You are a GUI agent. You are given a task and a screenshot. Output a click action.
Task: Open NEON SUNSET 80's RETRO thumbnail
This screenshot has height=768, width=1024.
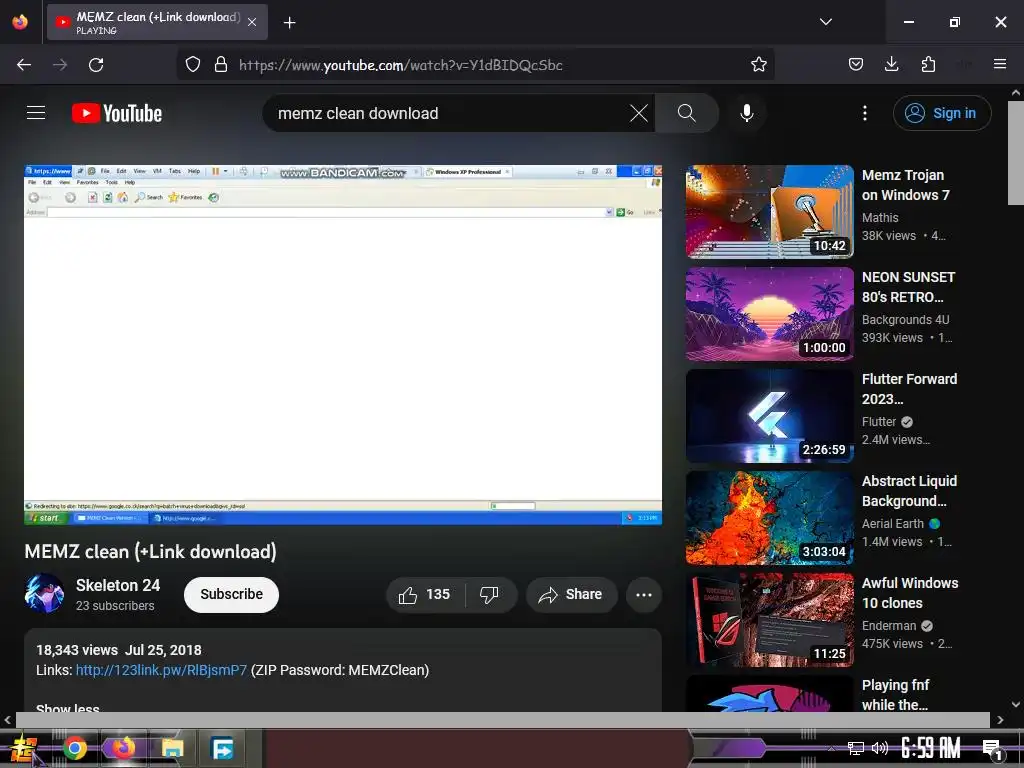click(x=769, y=313)
